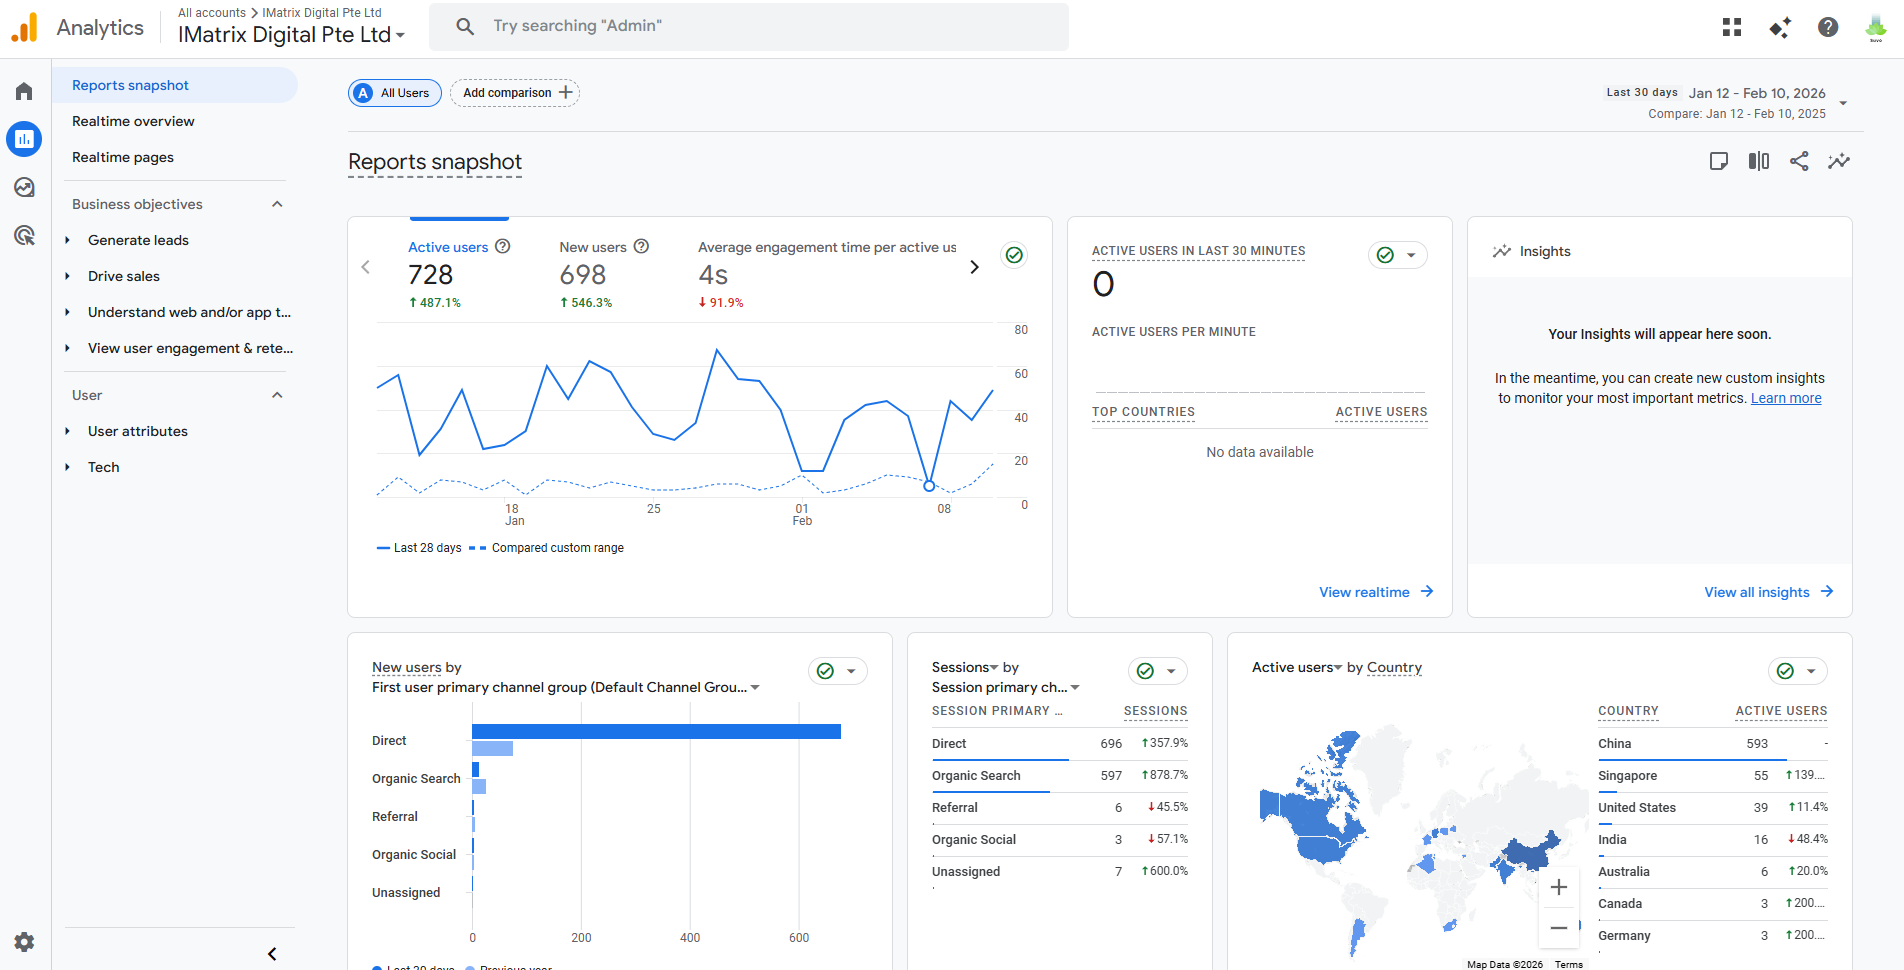Open the Edit comparisons icon

[1759, 161]
